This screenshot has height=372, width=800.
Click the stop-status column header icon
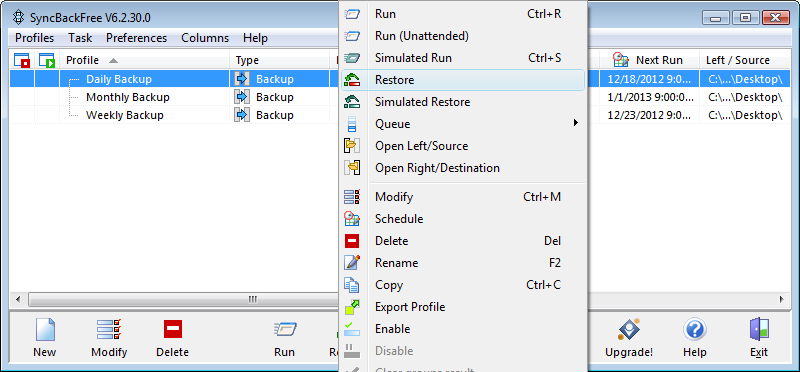pyautogui.click(x=22, y=60)
